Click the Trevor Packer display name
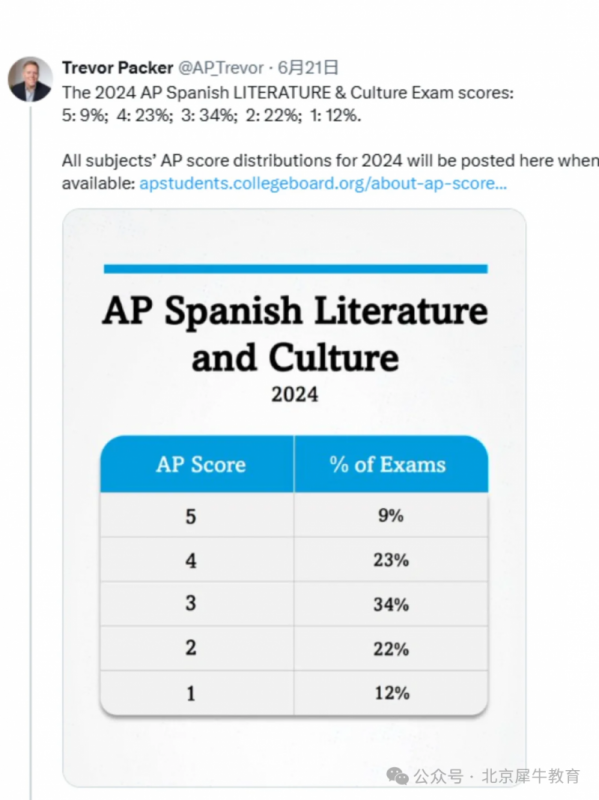Viewport: 599px width, 800px height. [117, 67]
